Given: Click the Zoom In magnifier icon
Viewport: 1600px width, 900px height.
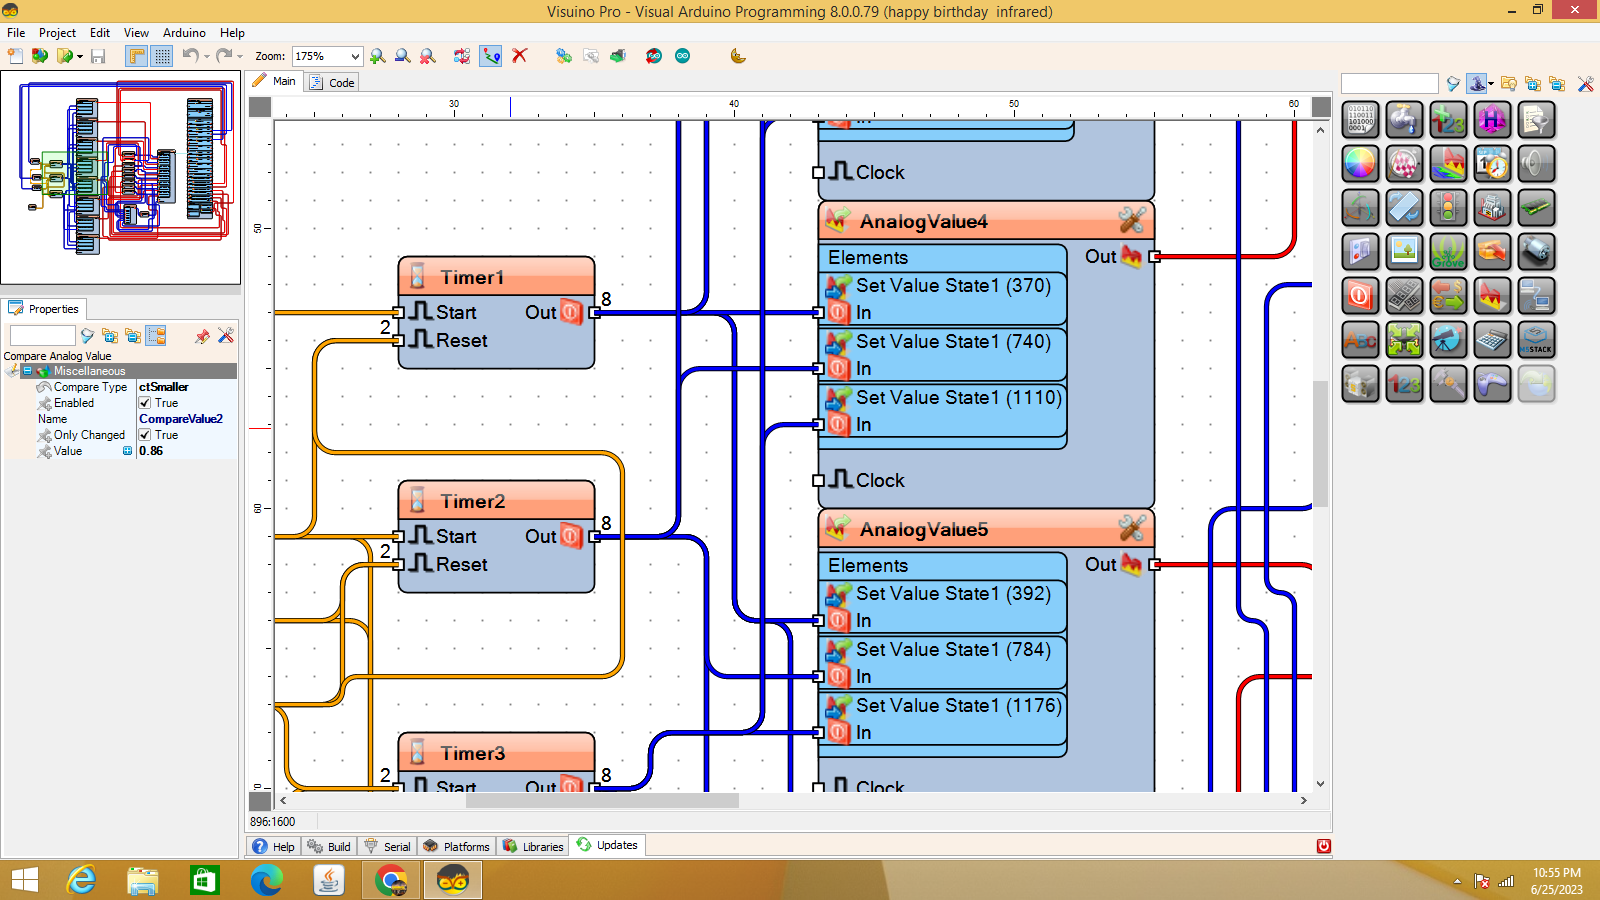Looking at the screenshot, I should pos(378,56).
